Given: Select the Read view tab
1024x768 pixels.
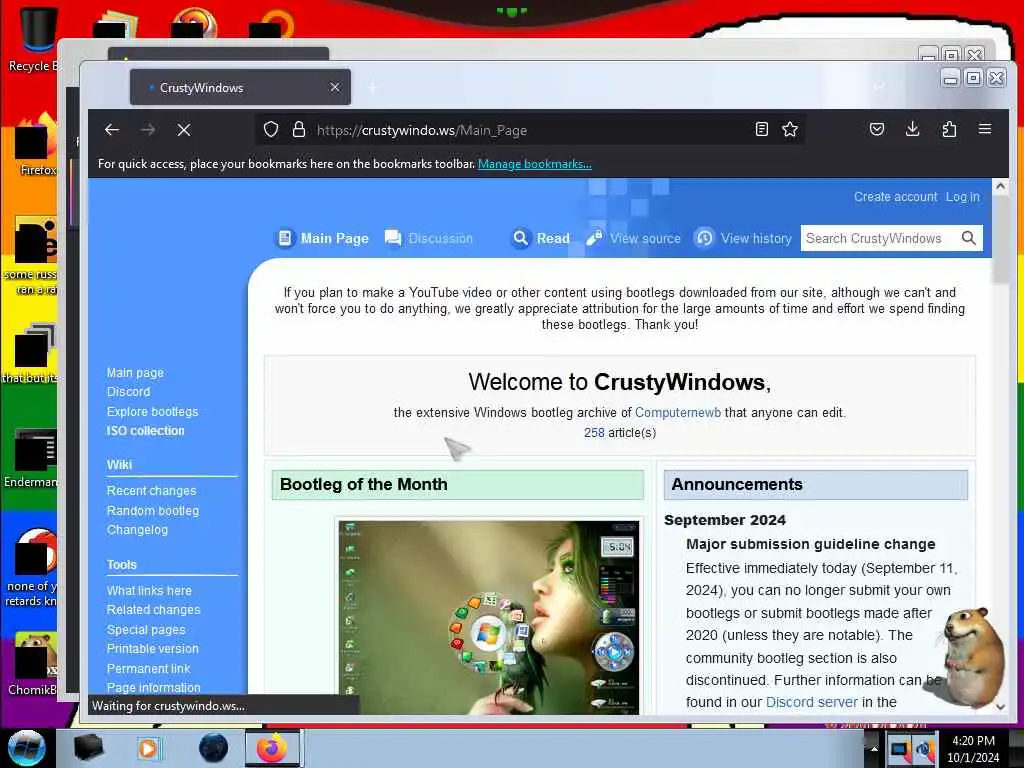Looking at the screenshot, I should [541, 238].
